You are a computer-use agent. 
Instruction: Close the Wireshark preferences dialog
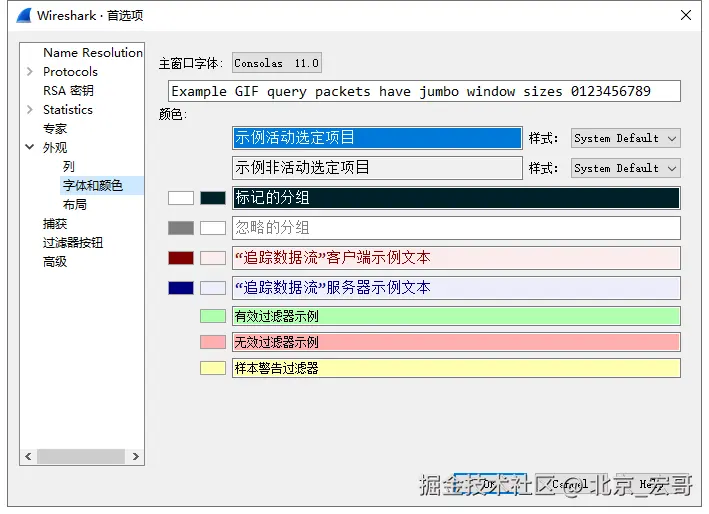685,15
